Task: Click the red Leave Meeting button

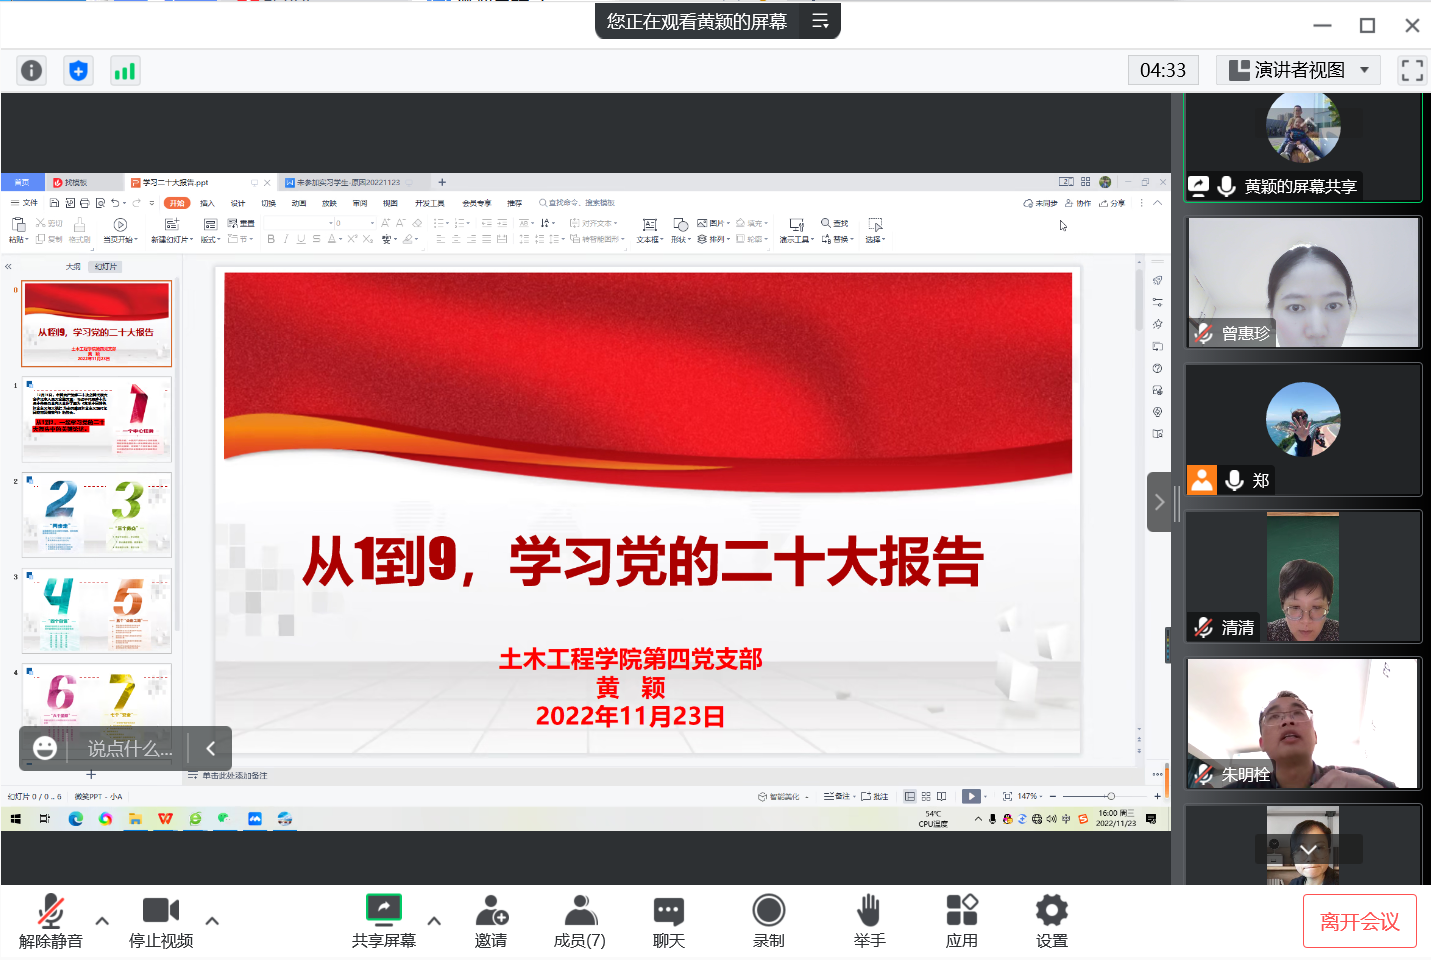Action: click(1359, 921)
